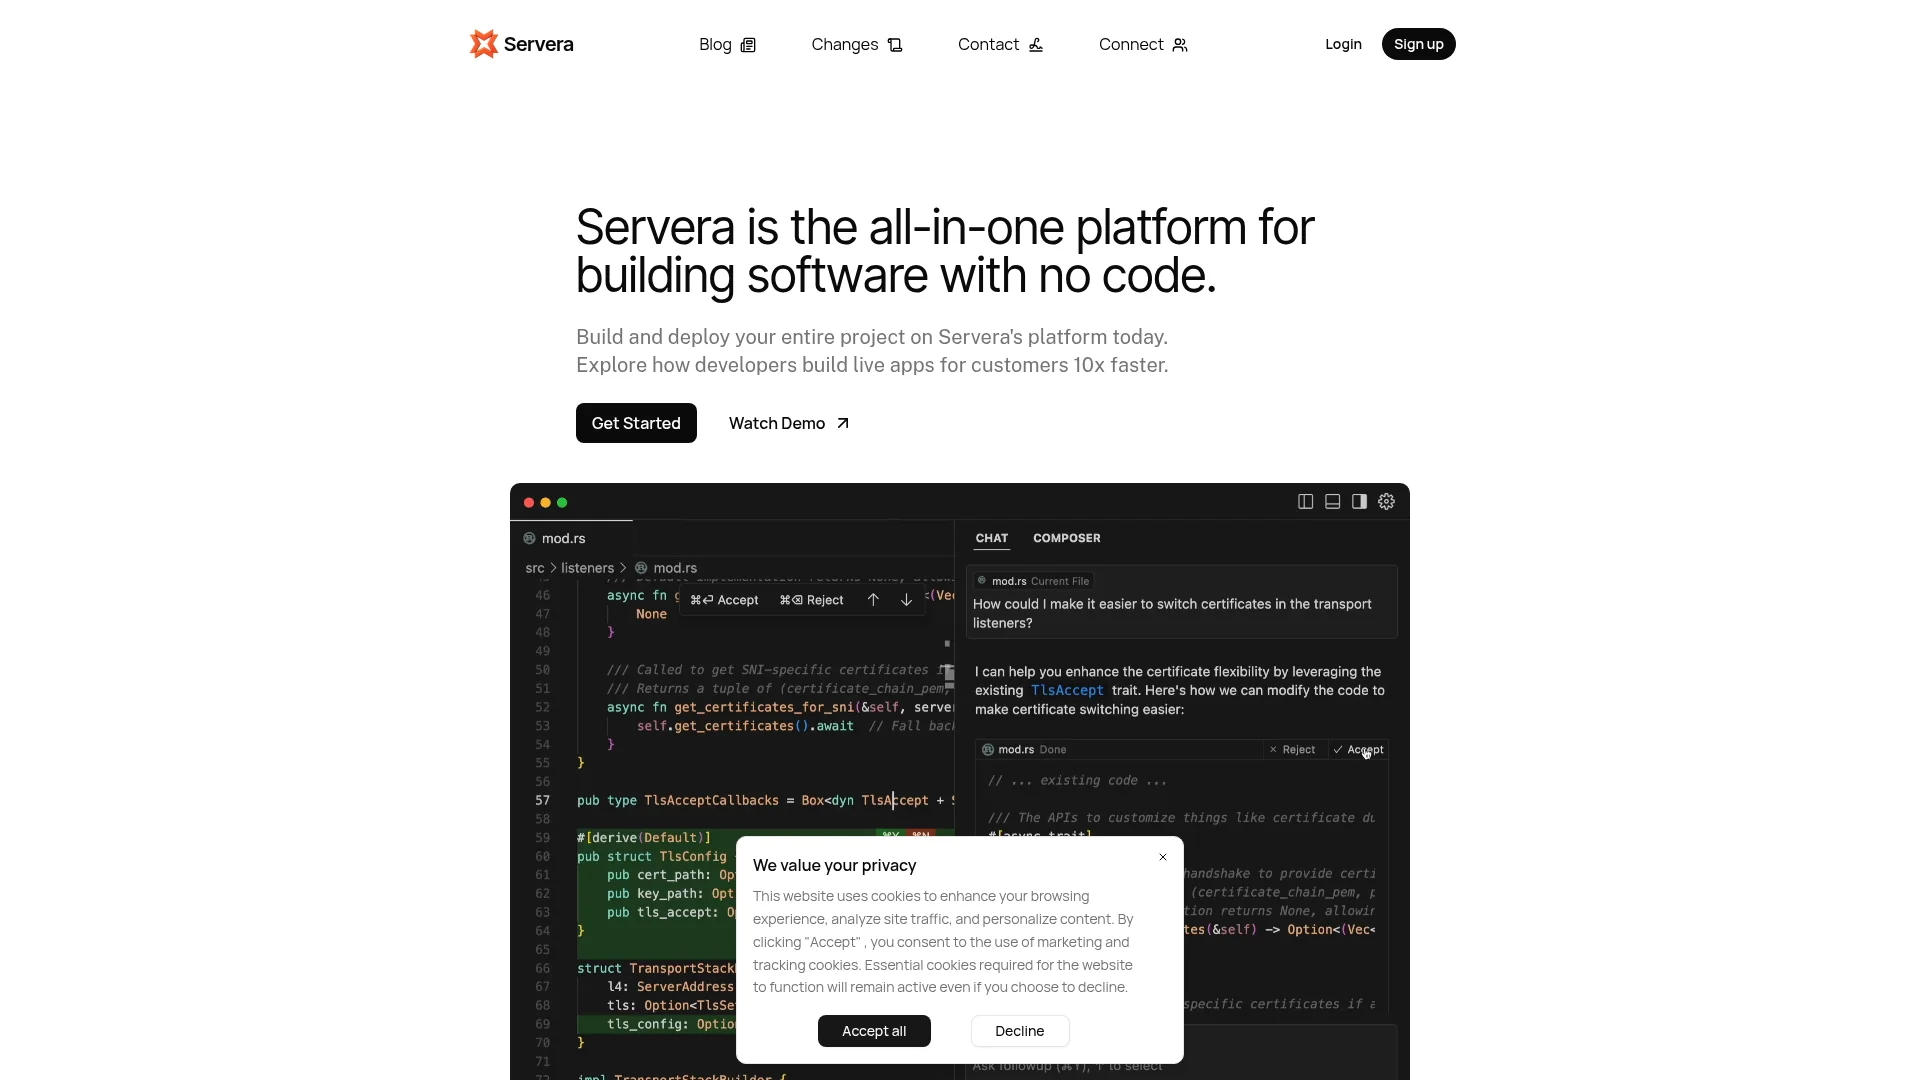Click the Get Started button
1920x1080 pixels.
pos(636,423)
